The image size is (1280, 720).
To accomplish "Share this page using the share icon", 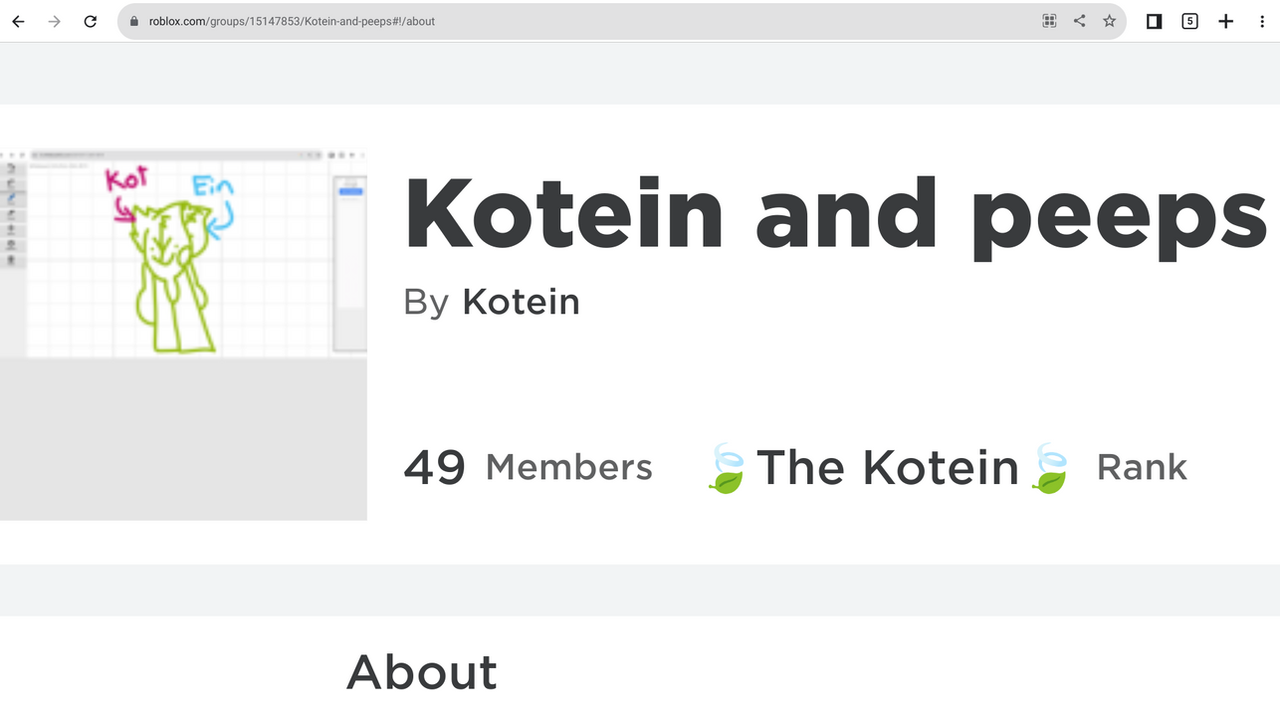I will pos(1079,21).
